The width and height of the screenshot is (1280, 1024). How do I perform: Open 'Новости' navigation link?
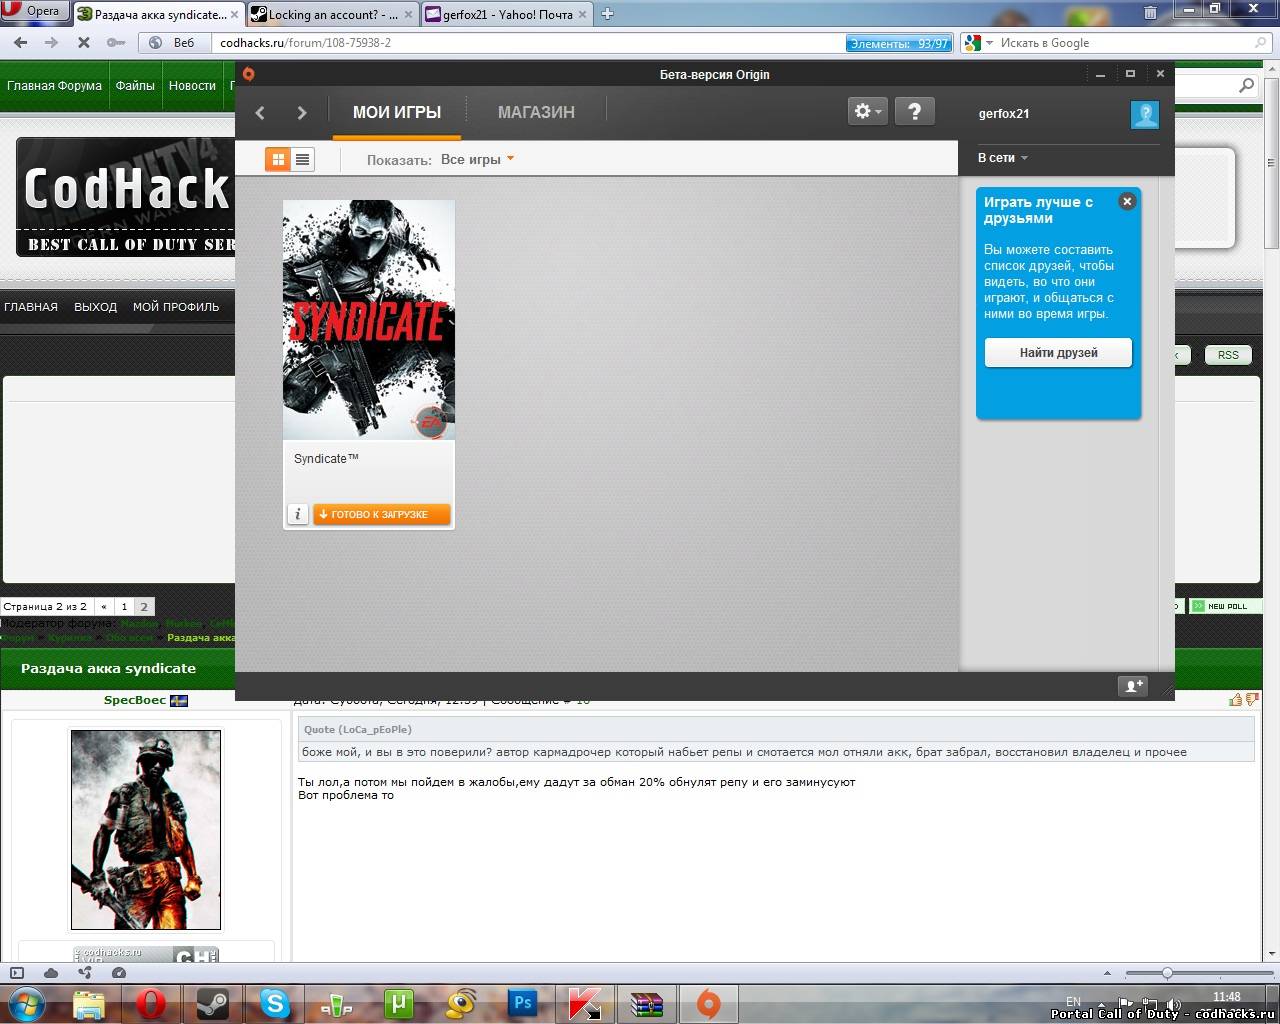[192, 86]
